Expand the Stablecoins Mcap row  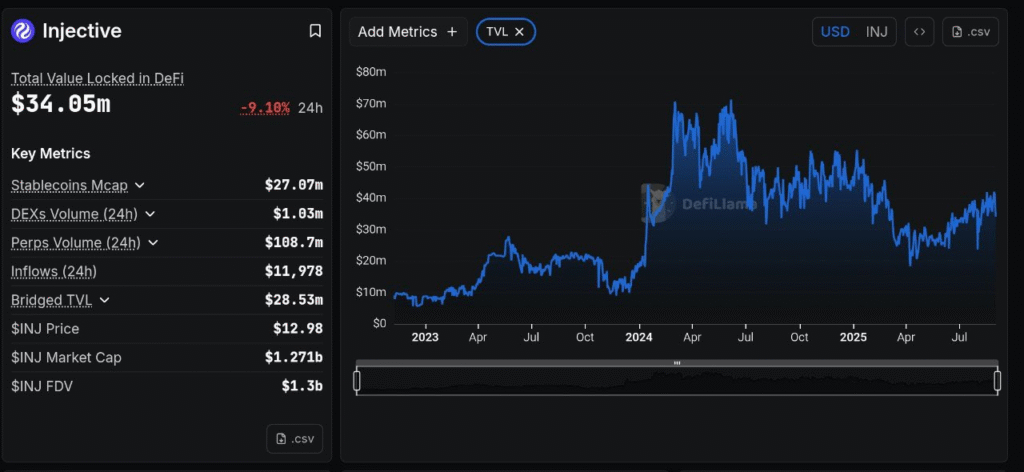coord(140,186)
